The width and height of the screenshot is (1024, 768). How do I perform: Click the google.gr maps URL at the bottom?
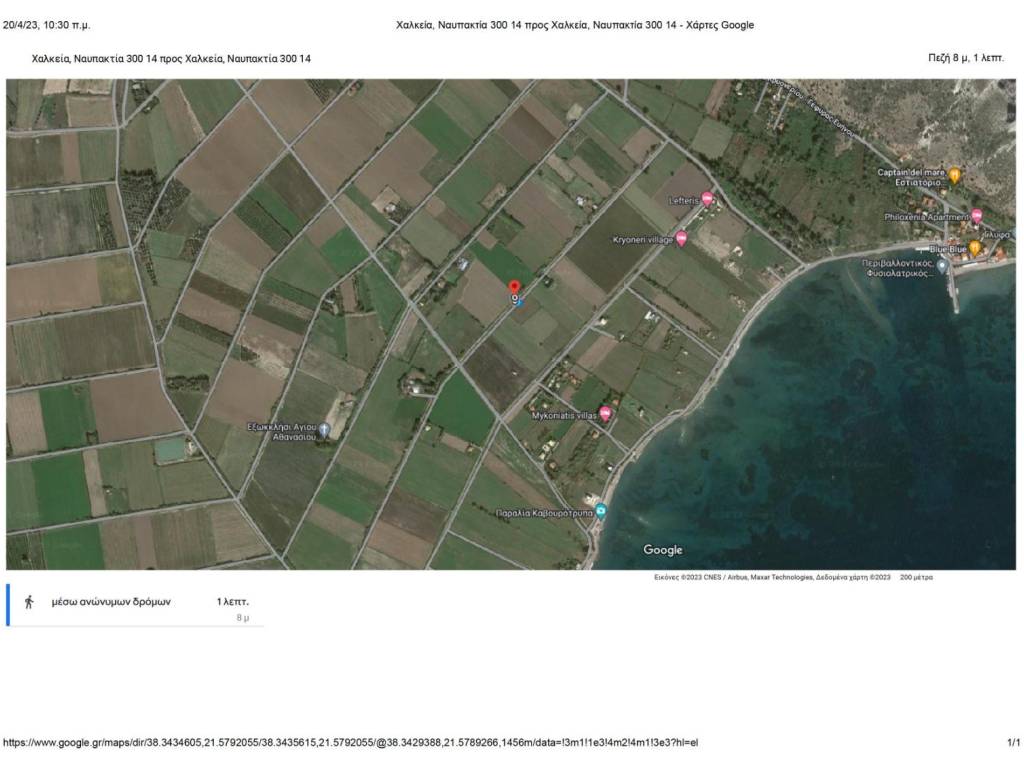[350, 743]
